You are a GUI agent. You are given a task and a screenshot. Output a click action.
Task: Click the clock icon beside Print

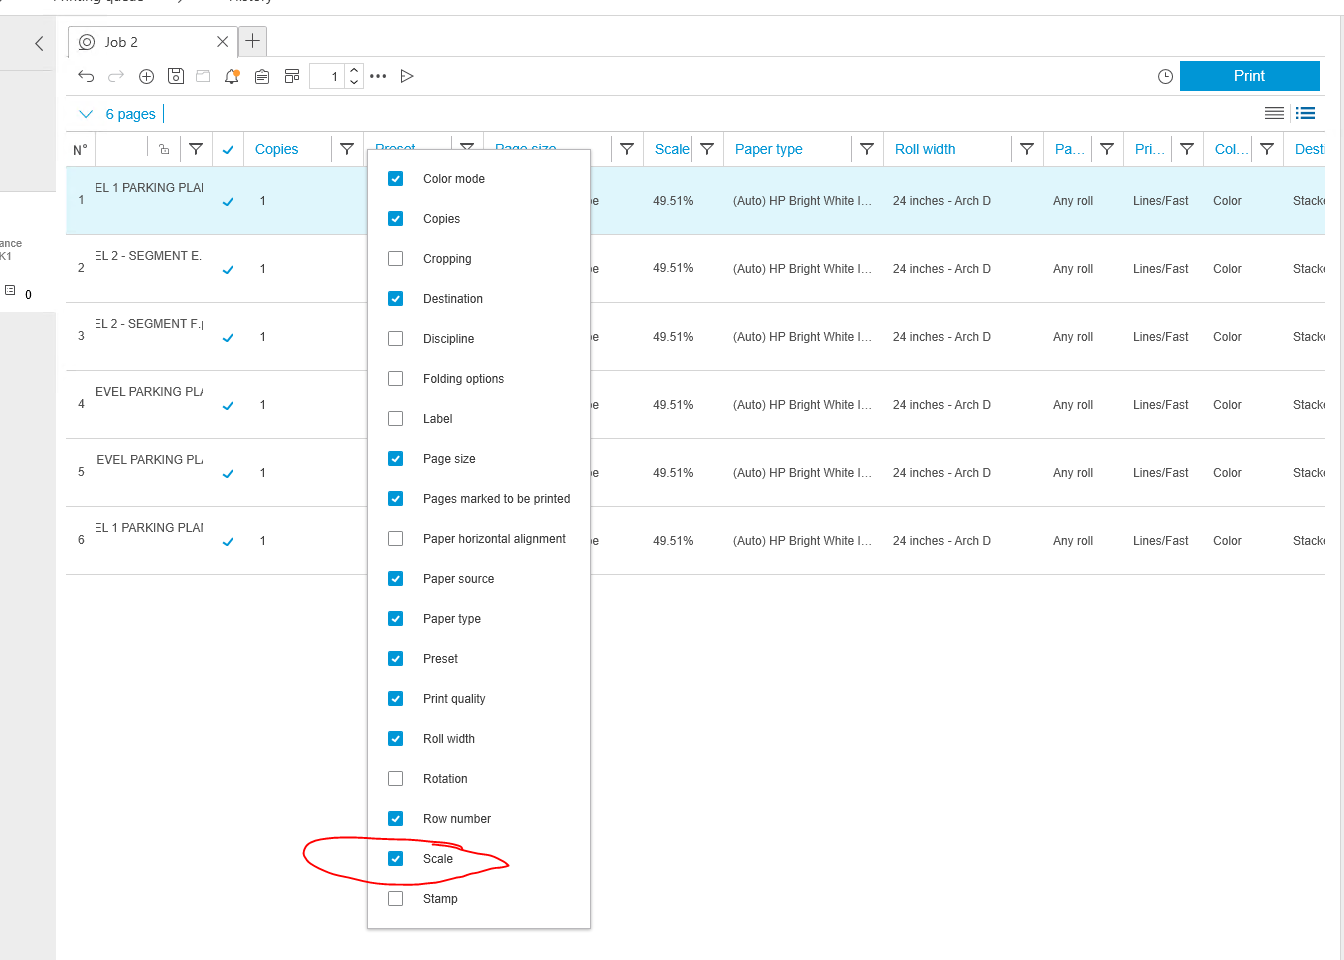pos(1165,76)
